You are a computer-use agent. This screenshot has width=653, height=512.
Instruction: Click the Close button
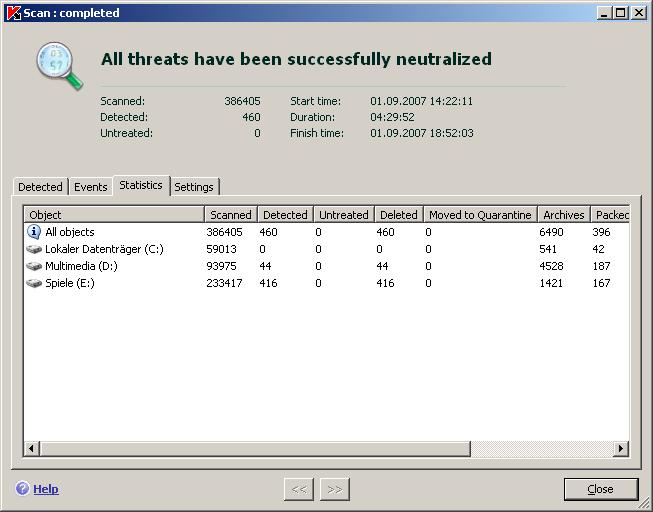pyautogui.click(x=601, y=489)
